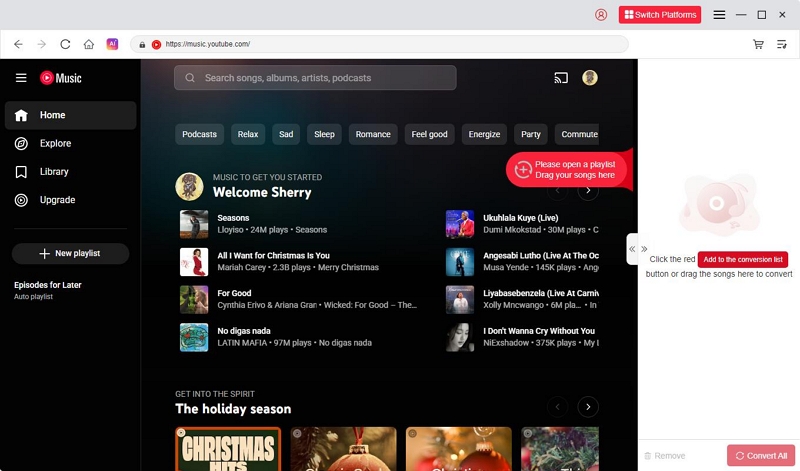
Task: Click the cast to device icon
Action: 561,78
